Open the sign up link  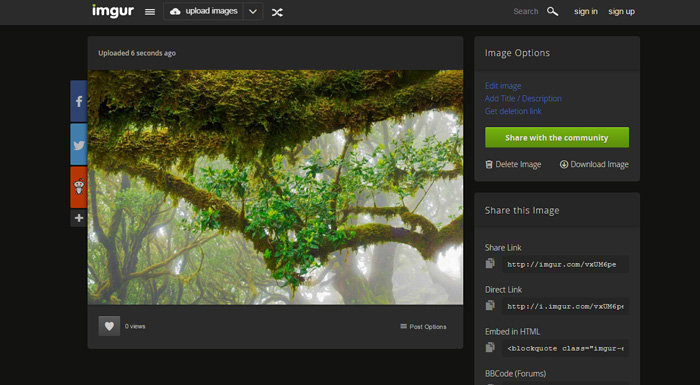pos(621,12)
